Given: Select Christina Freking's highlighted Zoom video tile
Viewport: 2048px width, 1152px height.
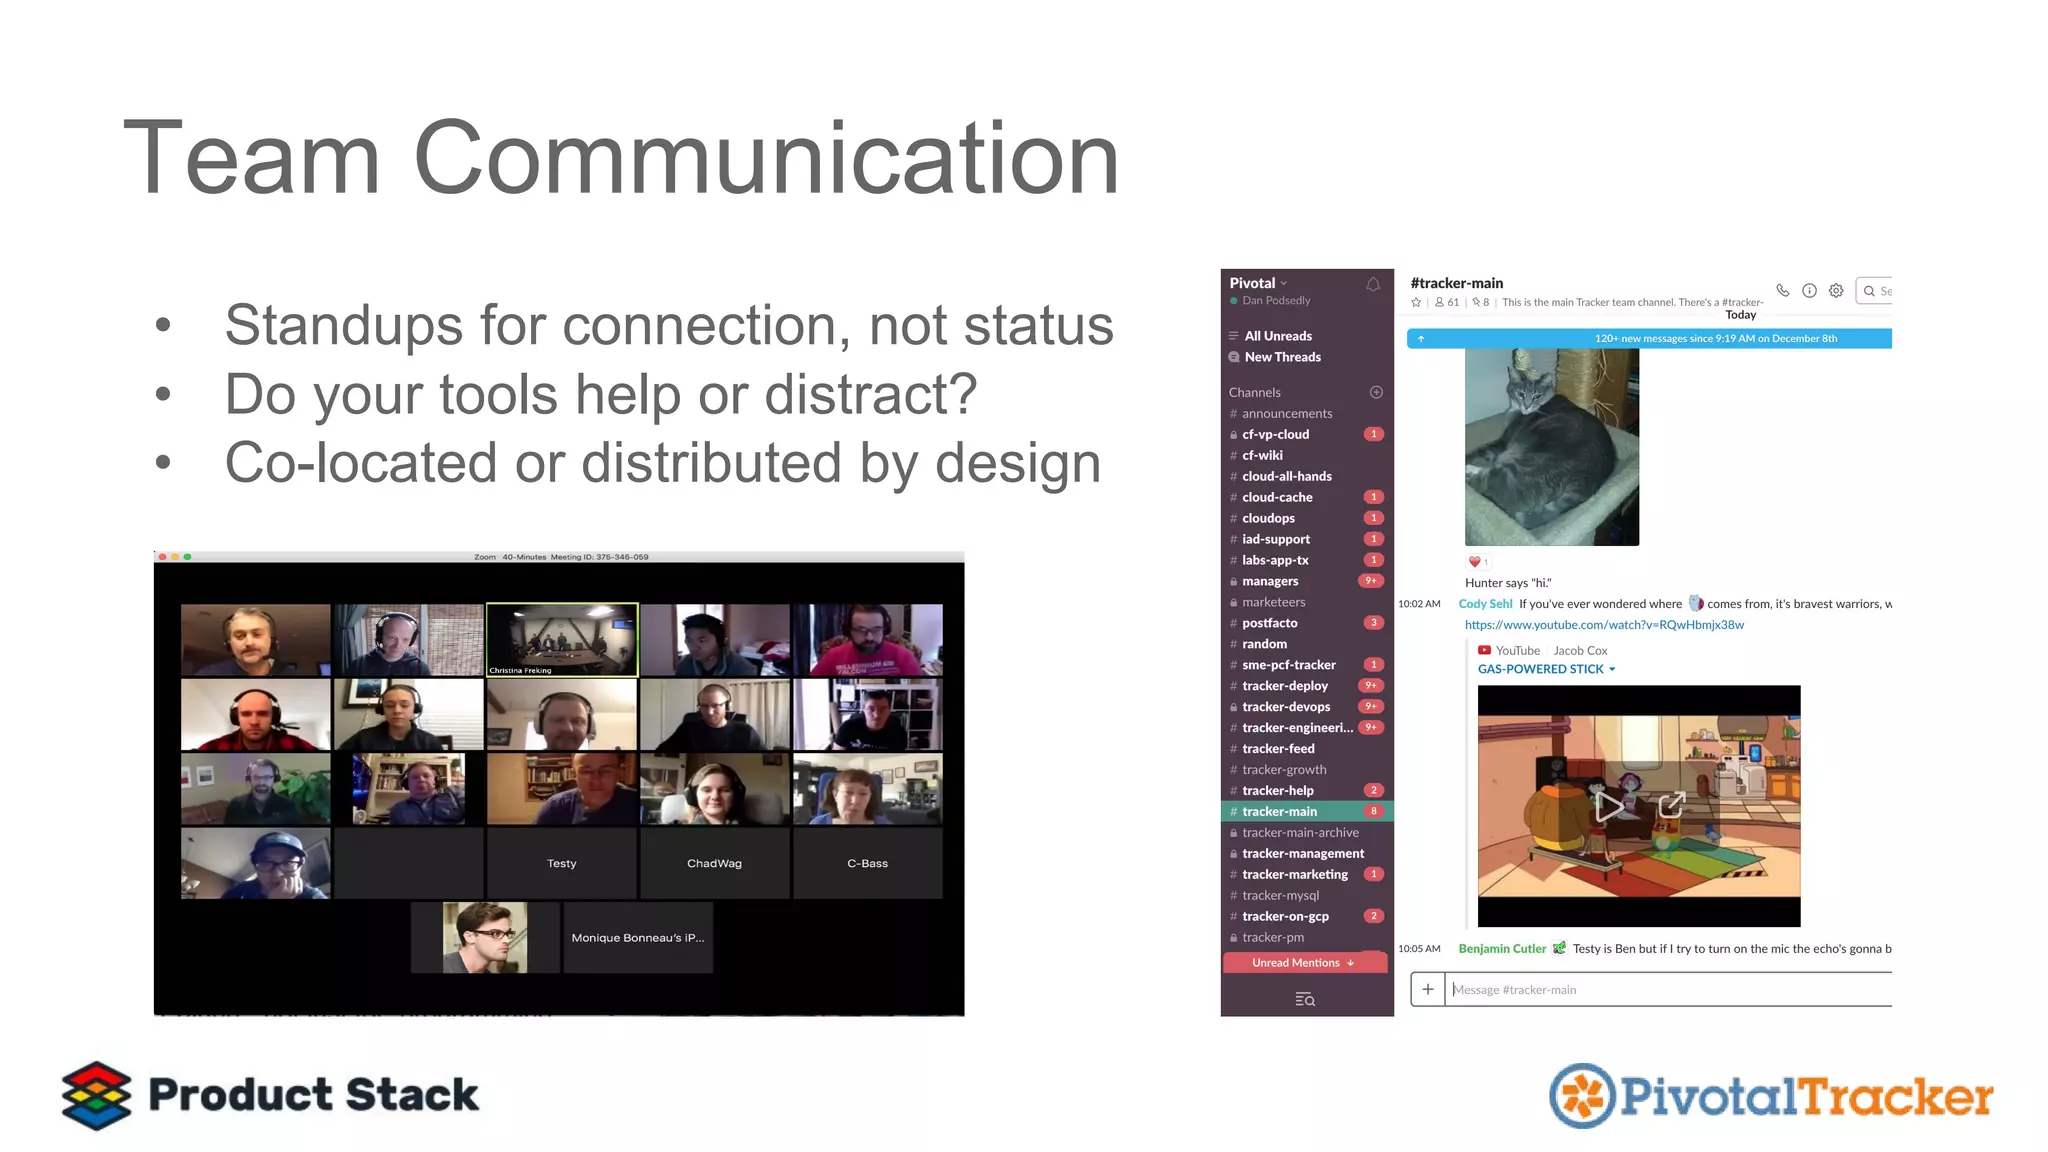Looking at the screenshot, I should coord(562,640).
